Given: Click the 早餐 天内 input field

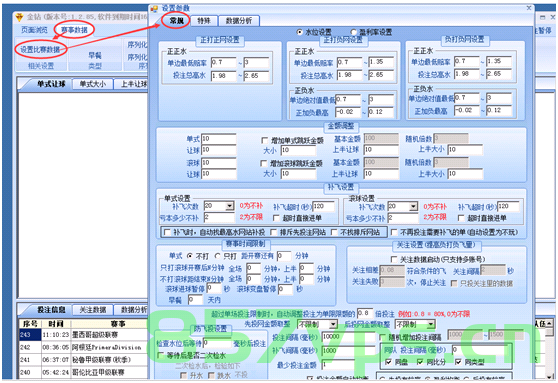Looking at the screenshot, I should (x=195, y=300).
